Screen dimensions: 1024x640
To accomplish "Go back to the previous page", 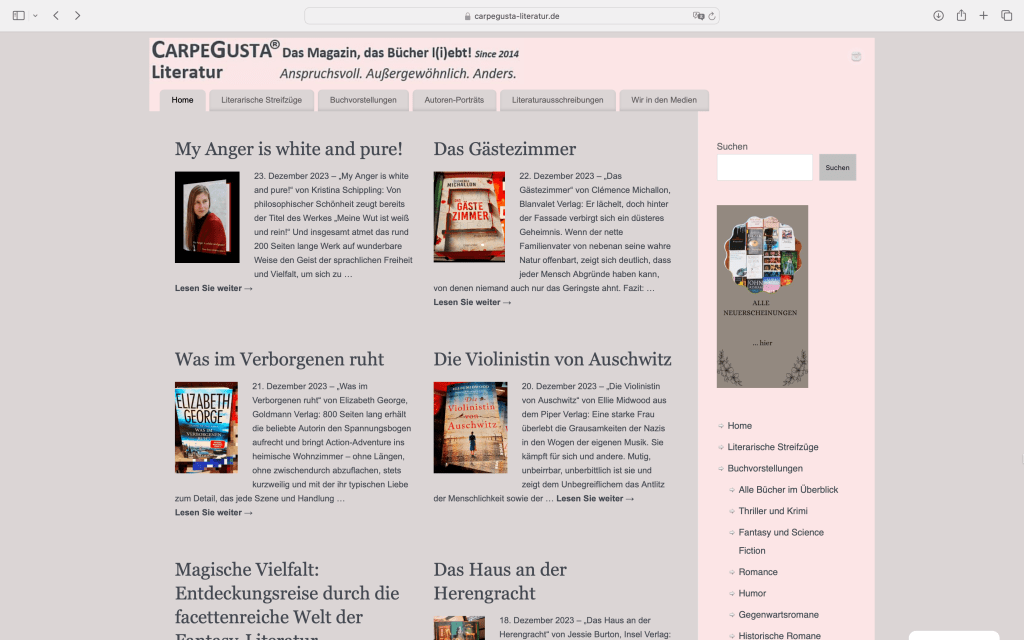I will pos(56,15).
